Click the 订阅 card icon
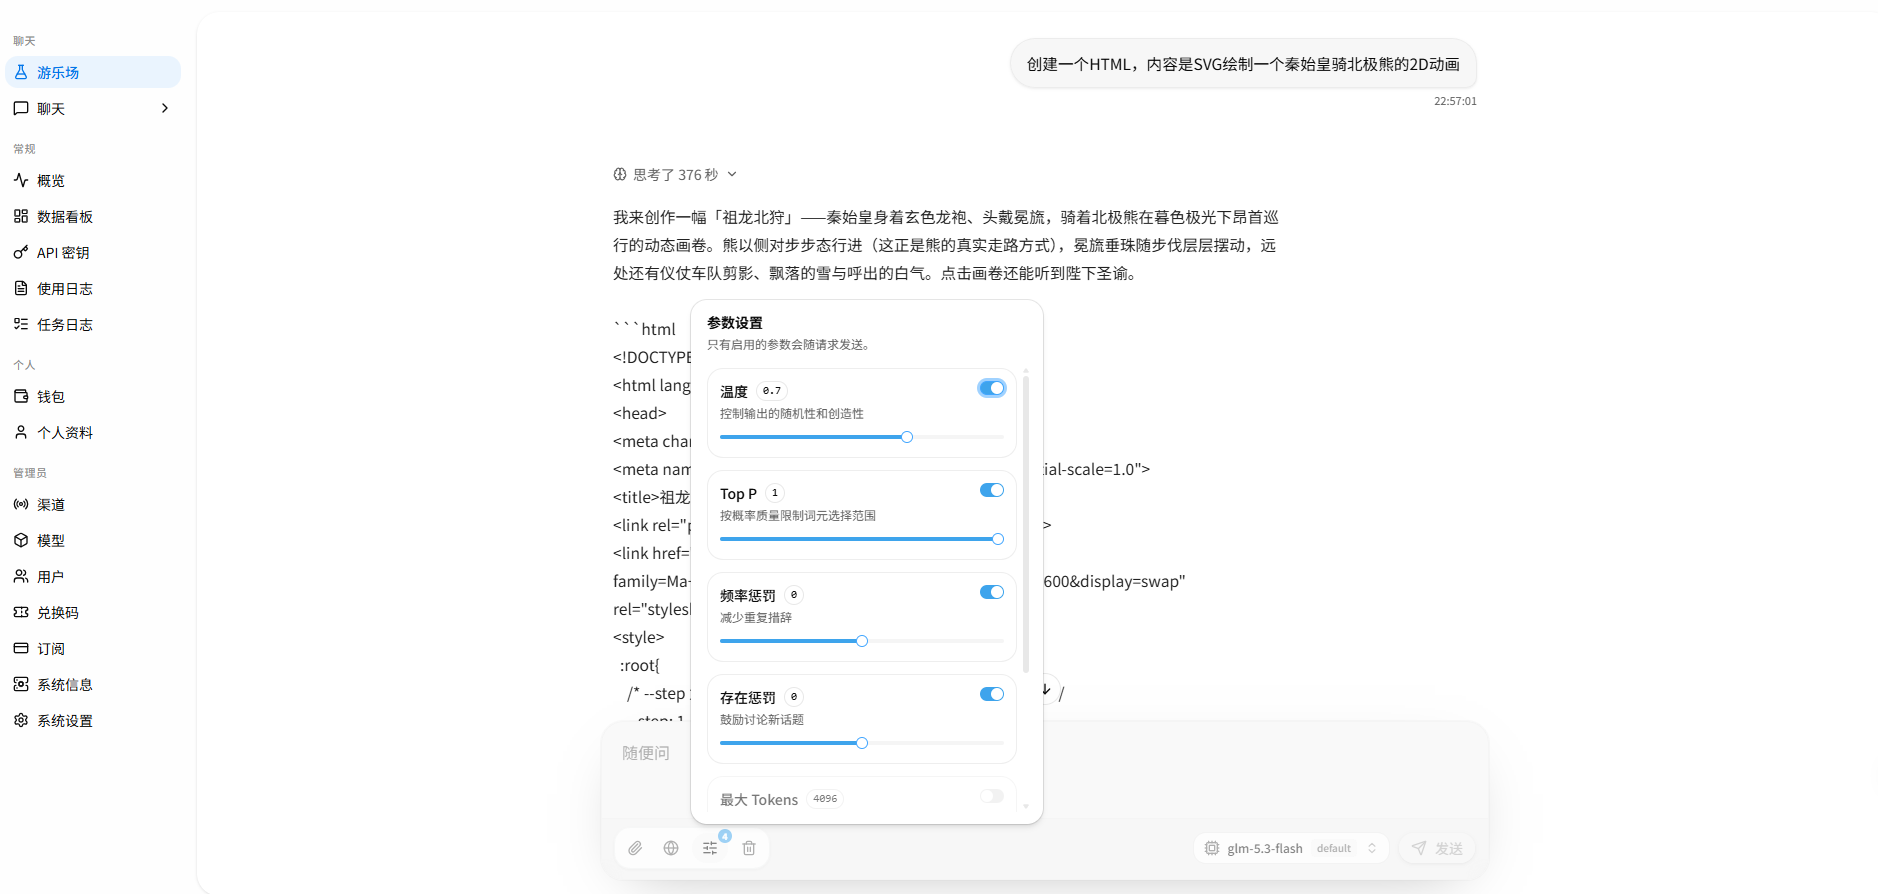The image size is (1878, 894). point(21,648)
